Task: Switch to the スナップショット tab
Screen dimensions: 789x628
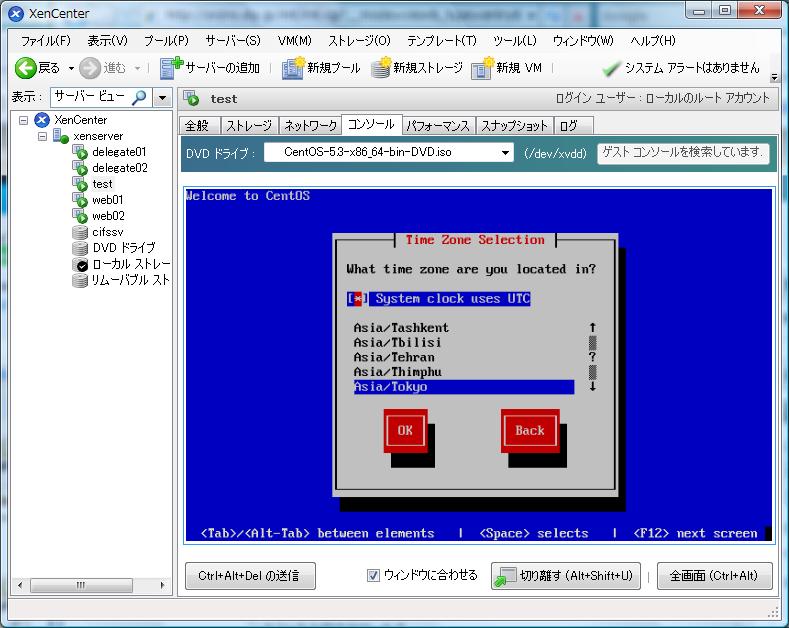Action: (x=514, y=125)
